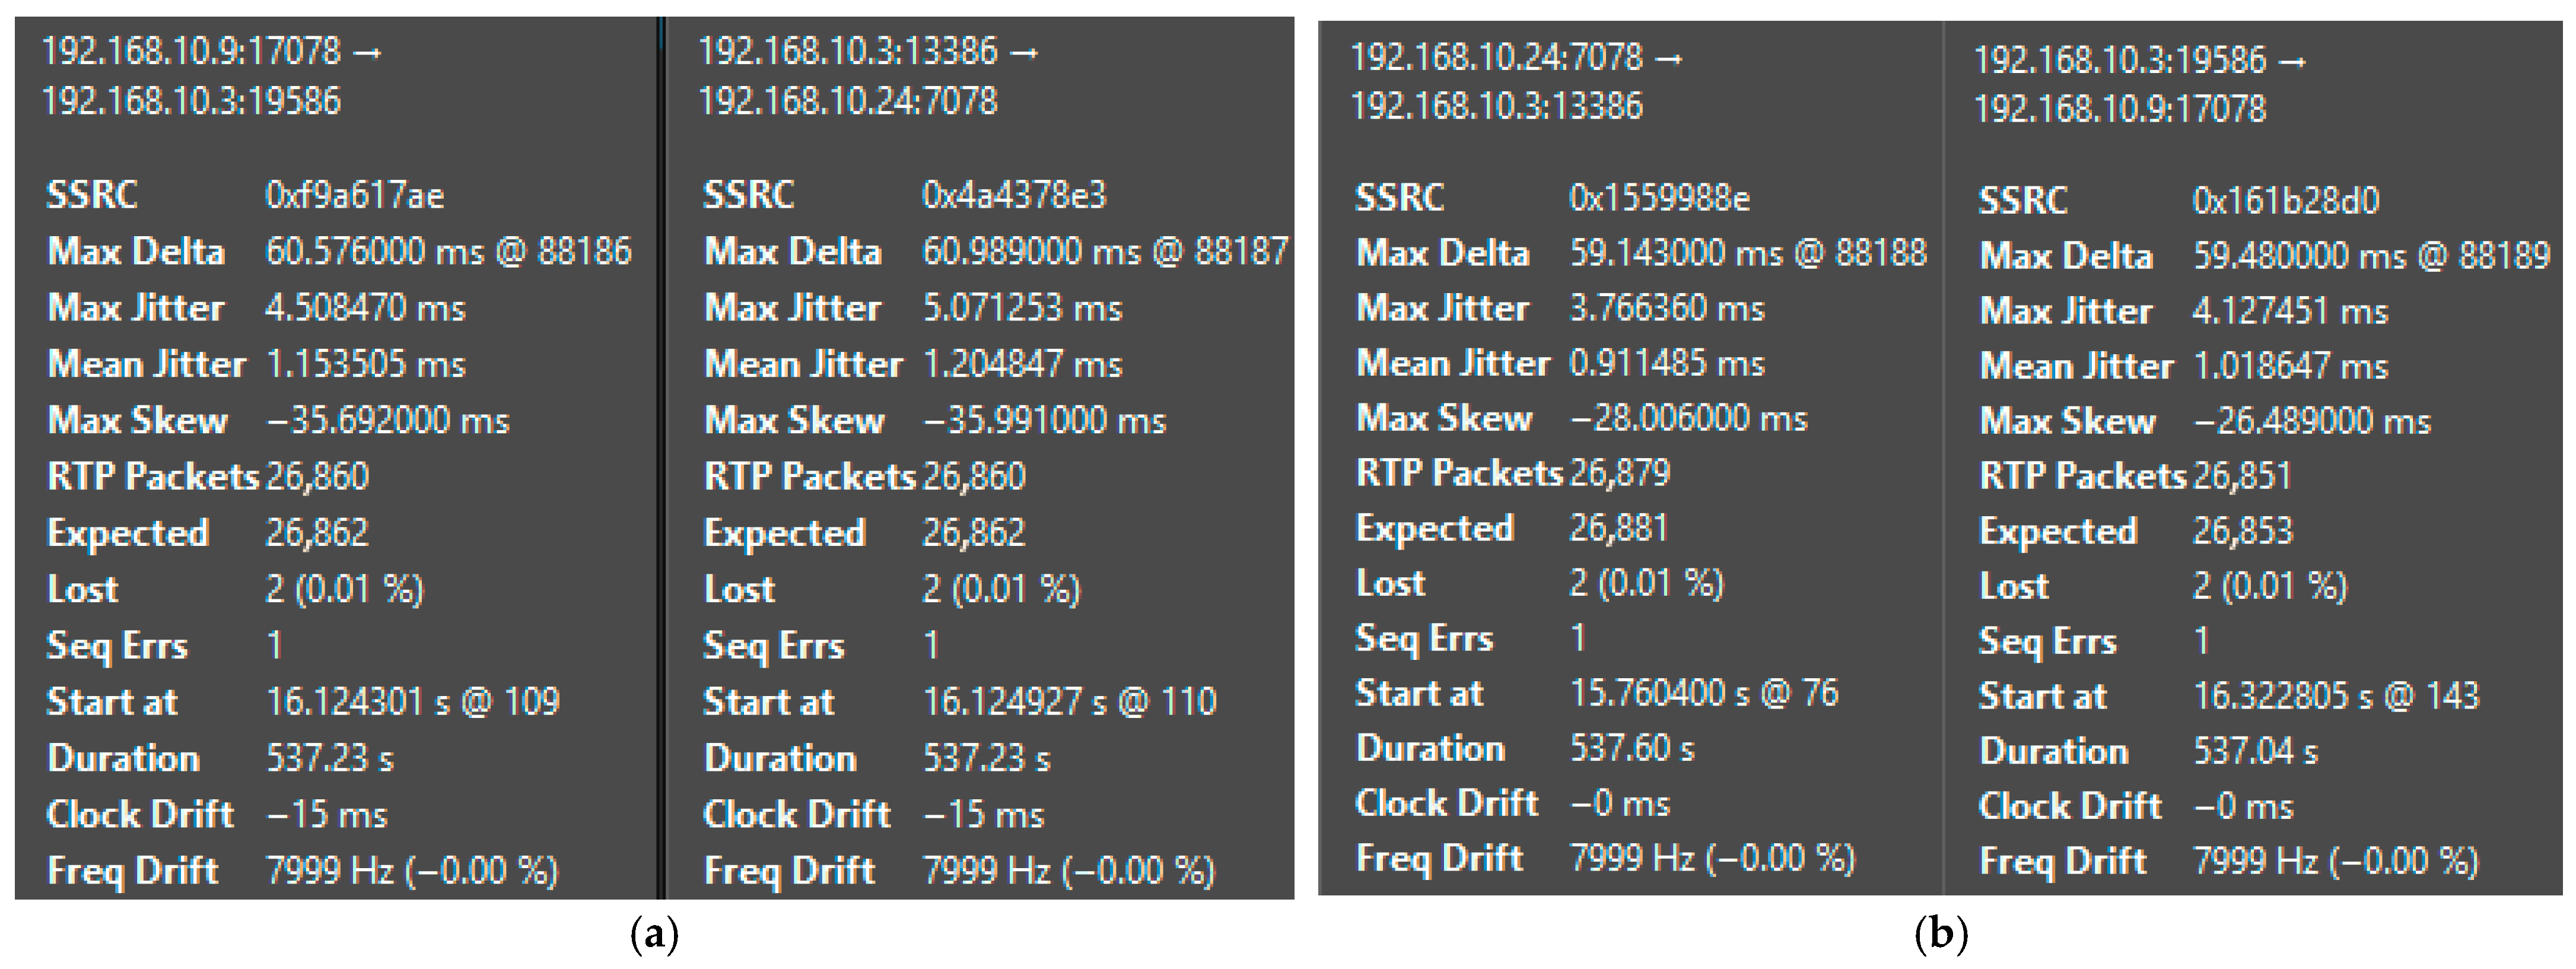Click the SSRC value 0x1559988e
2576x969 pixels.
click(1659, 198)
